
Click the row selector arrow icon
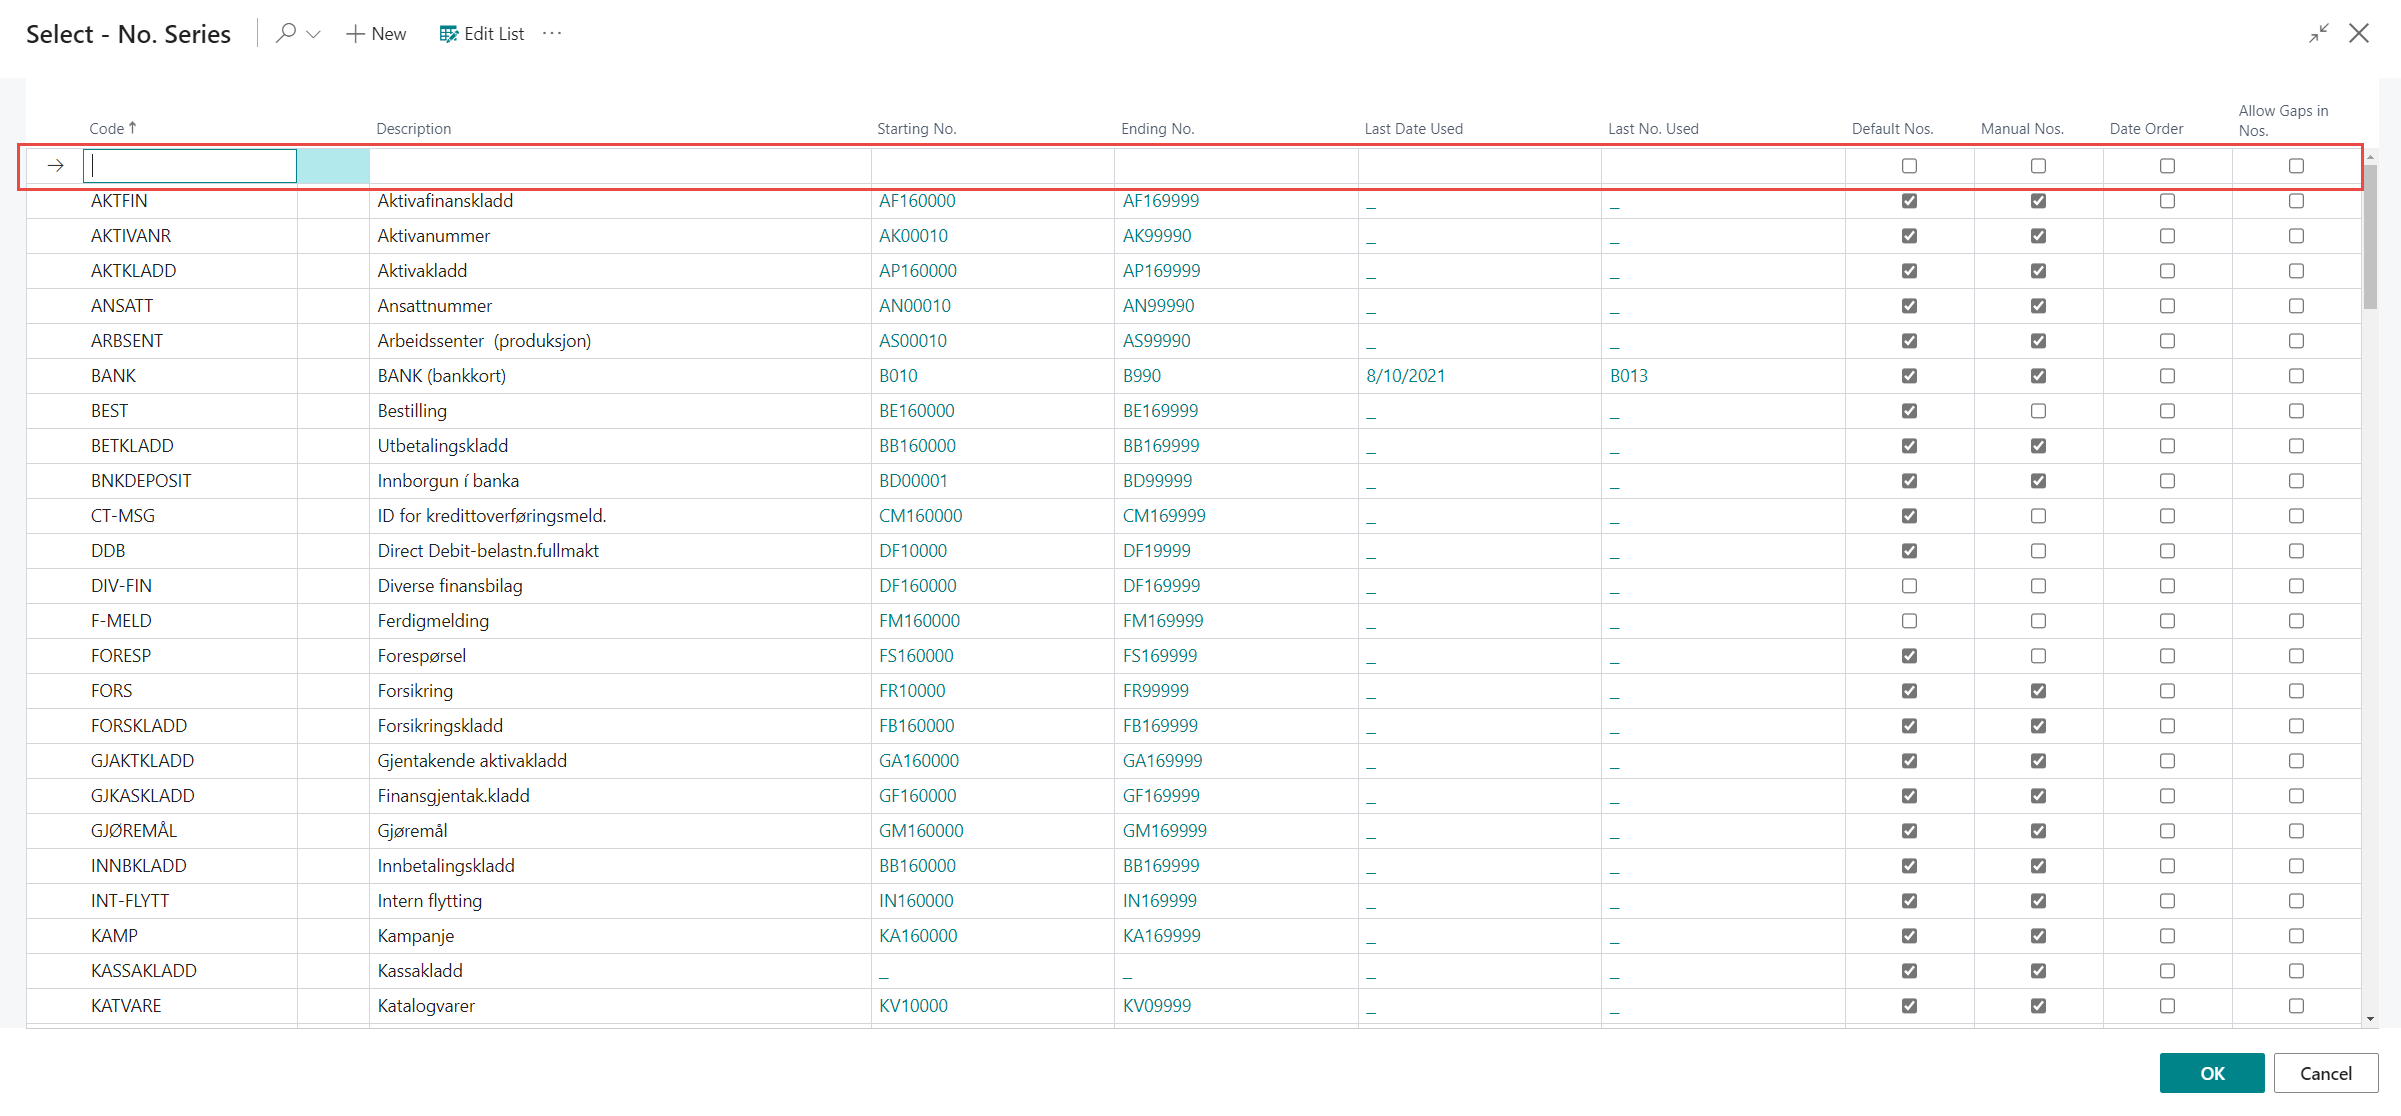click(56, 166)
